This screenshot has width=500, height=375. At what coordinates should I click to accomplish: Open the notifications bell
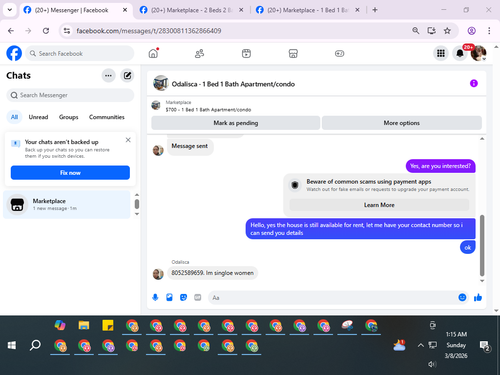[460, 53]
